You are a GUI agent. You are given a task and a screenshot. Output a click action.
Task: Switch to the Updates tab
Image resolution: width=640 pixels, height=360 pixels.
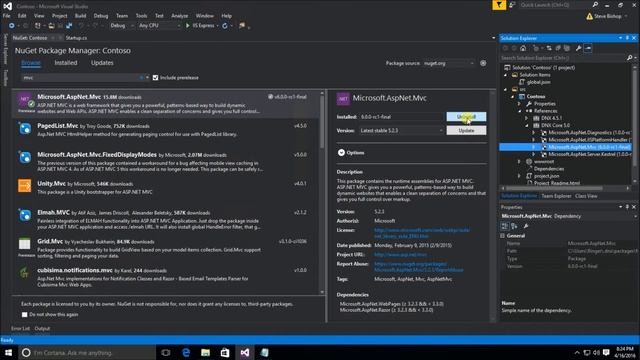pos(102,63)
